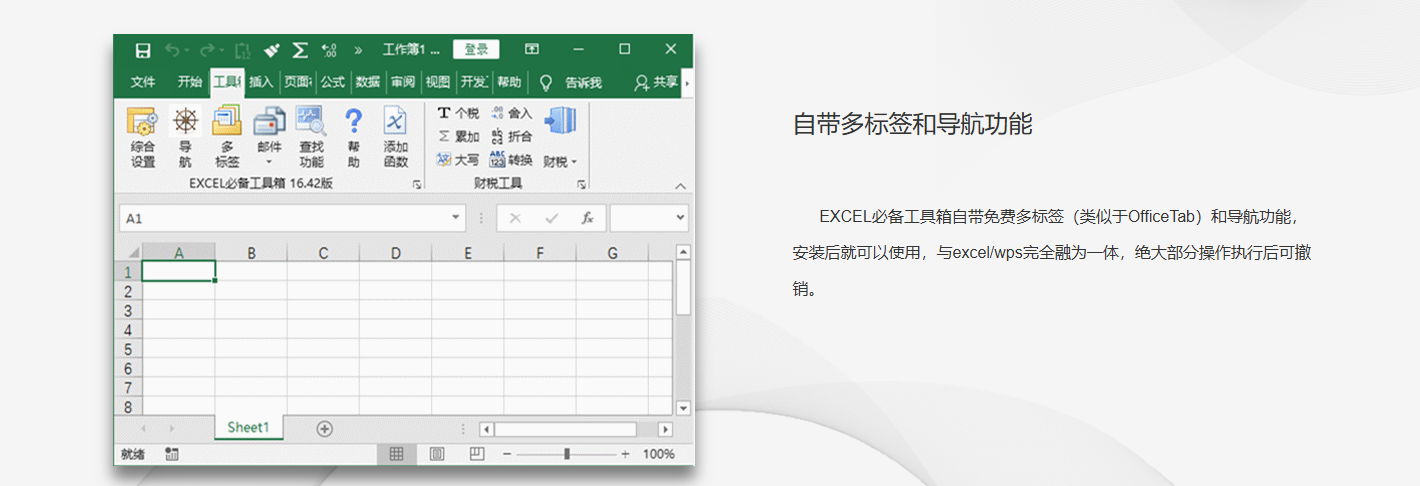Click the vertical scrollbar down arrow
This screenshot has height=486, width=1420.
click(684, 408)
